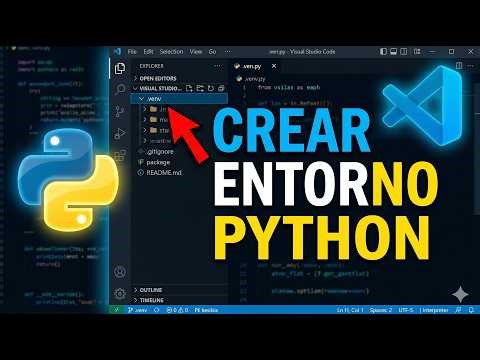This screenshot has height=360, width=480.
Task: Click the feedback icon in status bar
Action: pos(458,310)
